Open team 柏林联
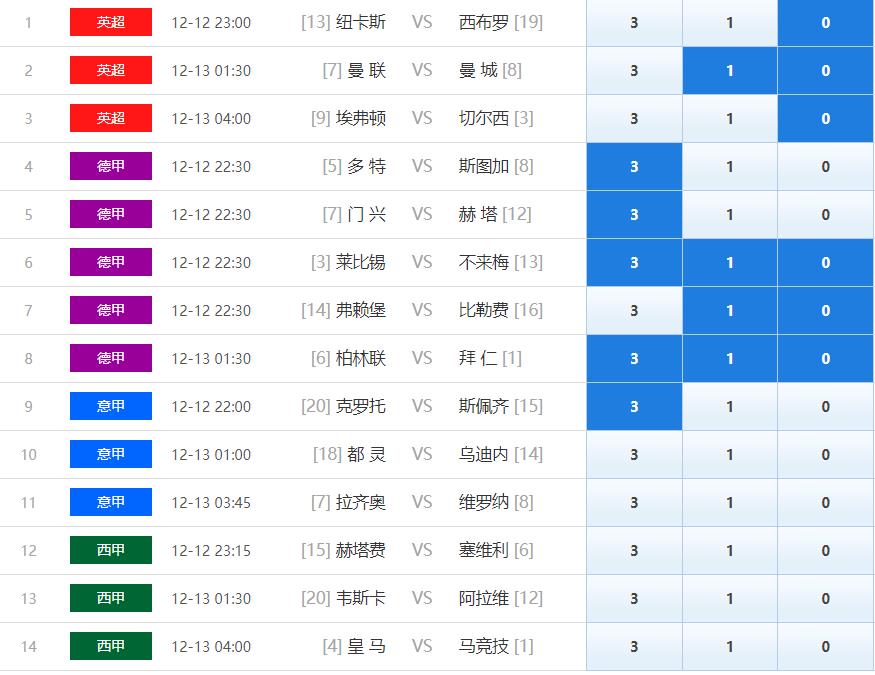The width and height of the screenshot is (875, 675). click(360, 358)
